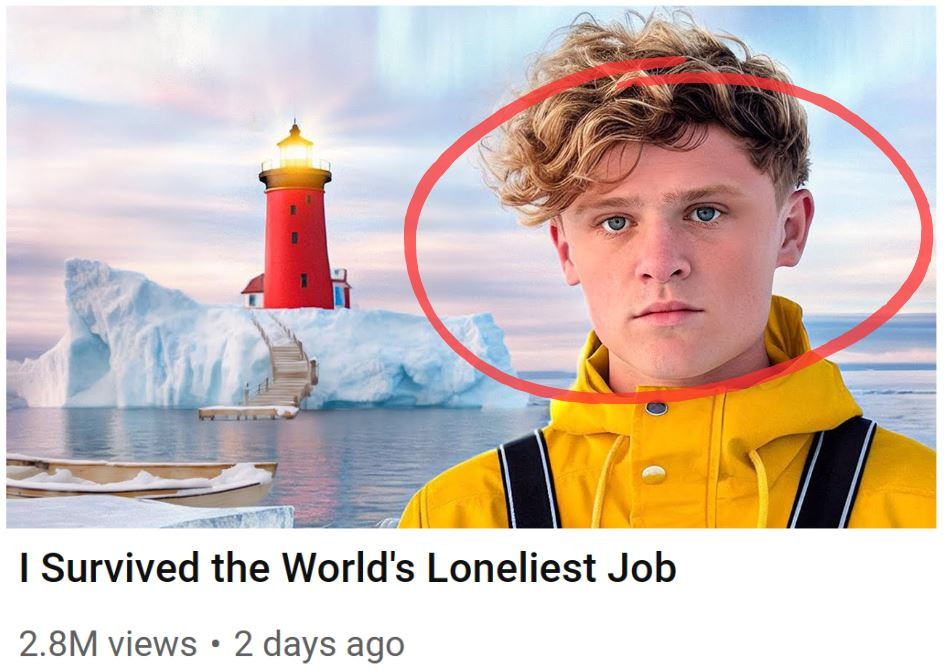Click the 2.8M views text
The width and height of the screenshot is (945, 670).
pos(108,643)
